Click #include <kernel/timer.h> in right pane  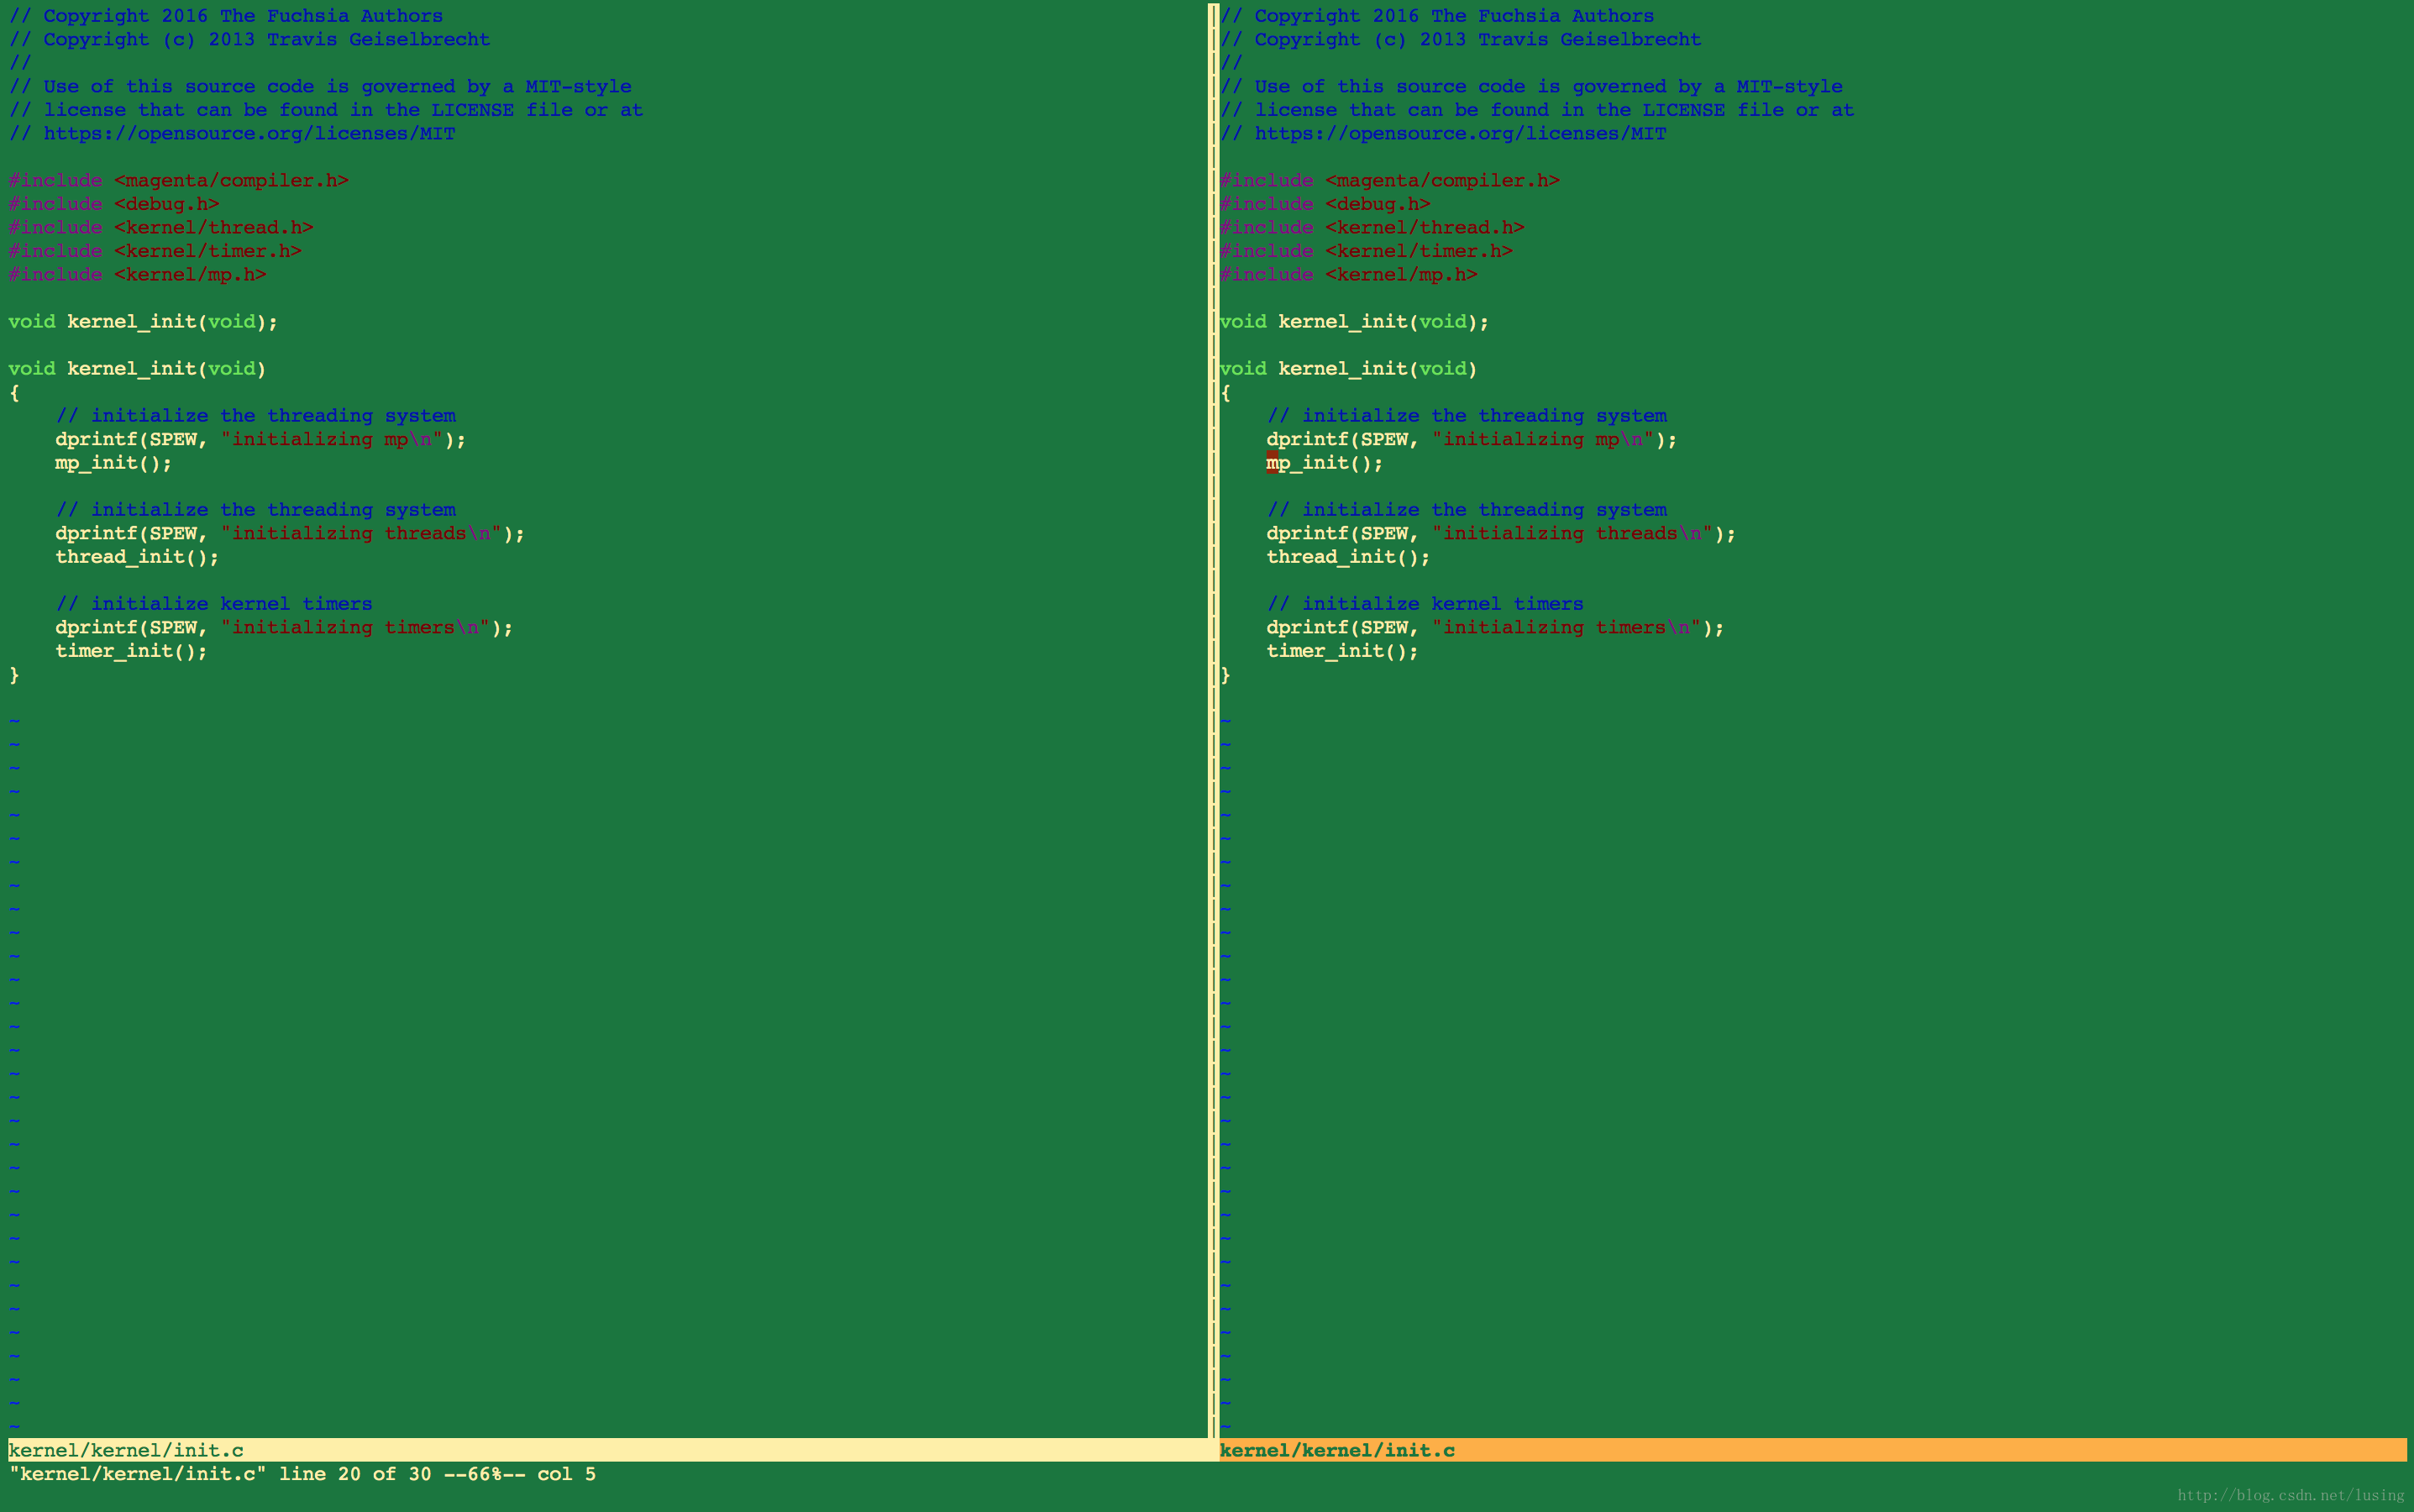coord(1366,251)
